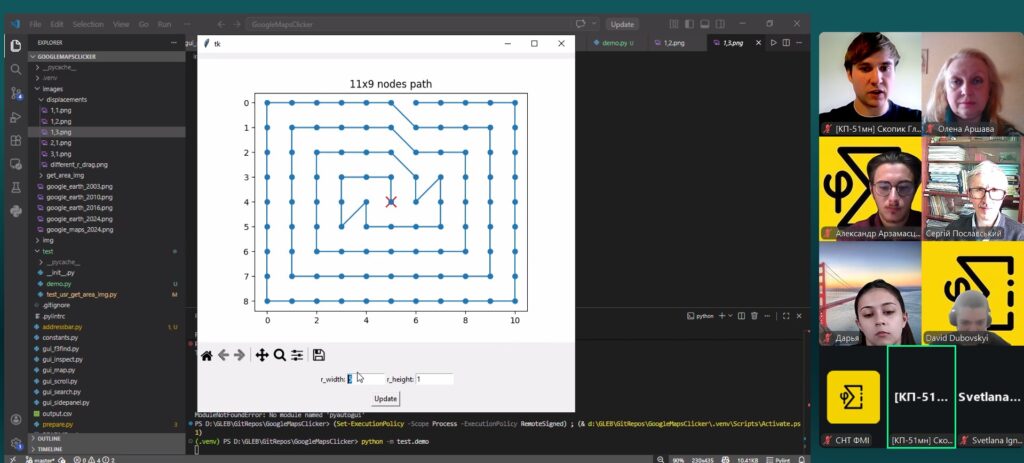This screenshot has height=463, width=1024.
Task: Select the Олена Аршава video thumbnail
Action: [972, 84]
